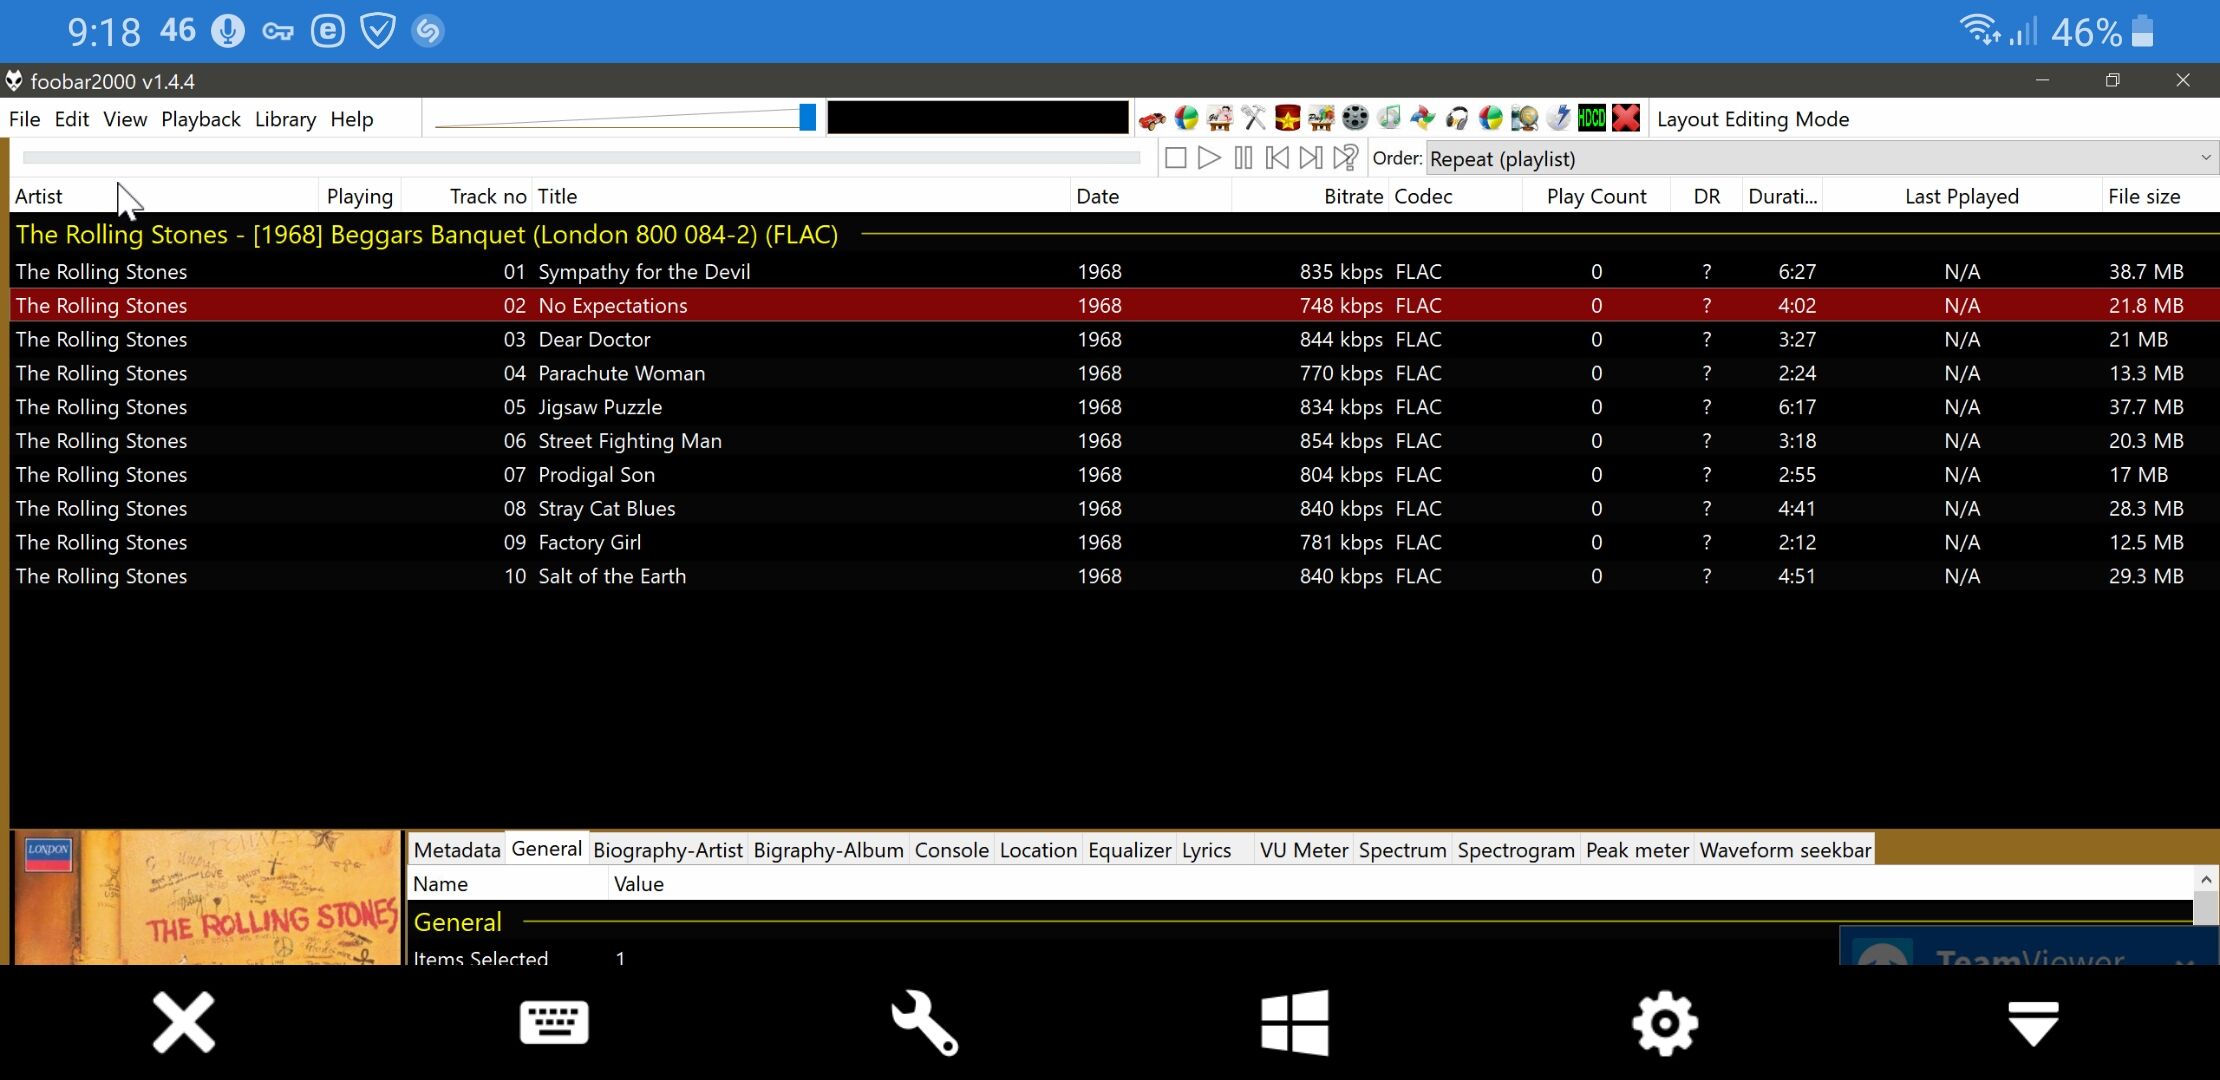Tap the remote keyboard icon in bottom bar
The height and width of the screenshot is (1080, 2220).
pos(554,1022)
